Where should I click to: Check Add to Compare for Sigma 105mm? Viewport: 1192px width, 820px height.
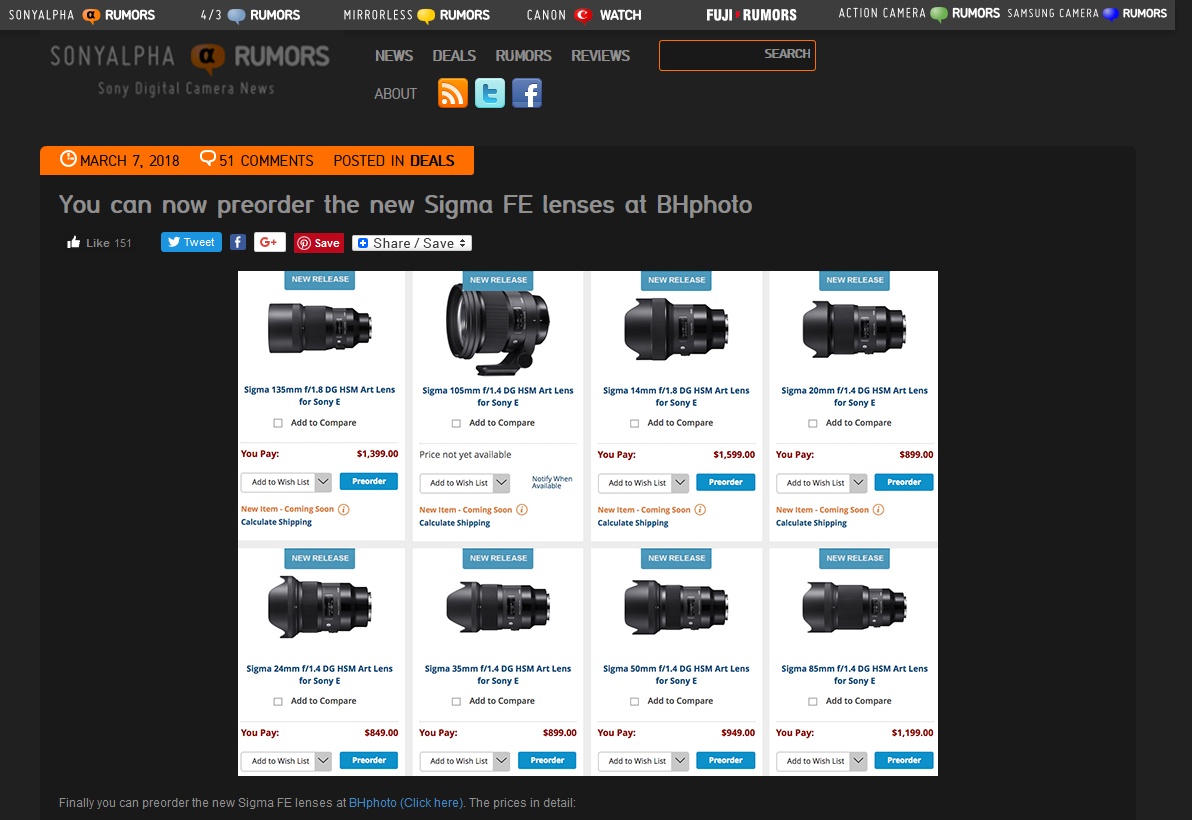[456, 423]
